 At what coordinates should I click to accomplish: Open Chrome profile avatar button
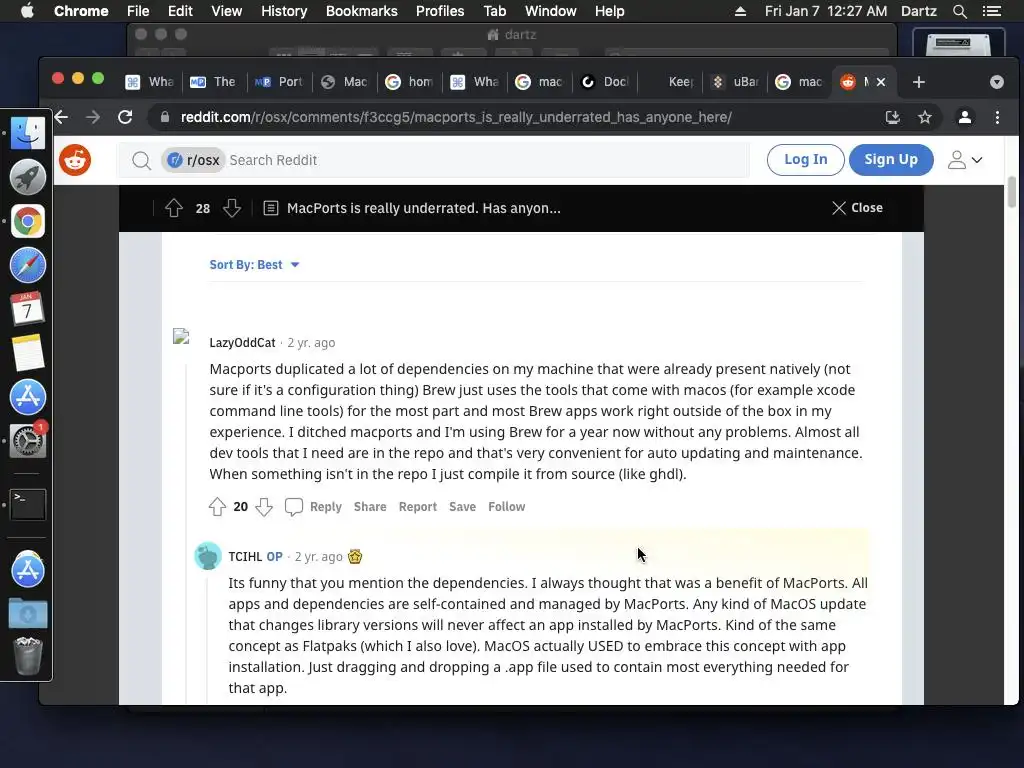[965, 117]
